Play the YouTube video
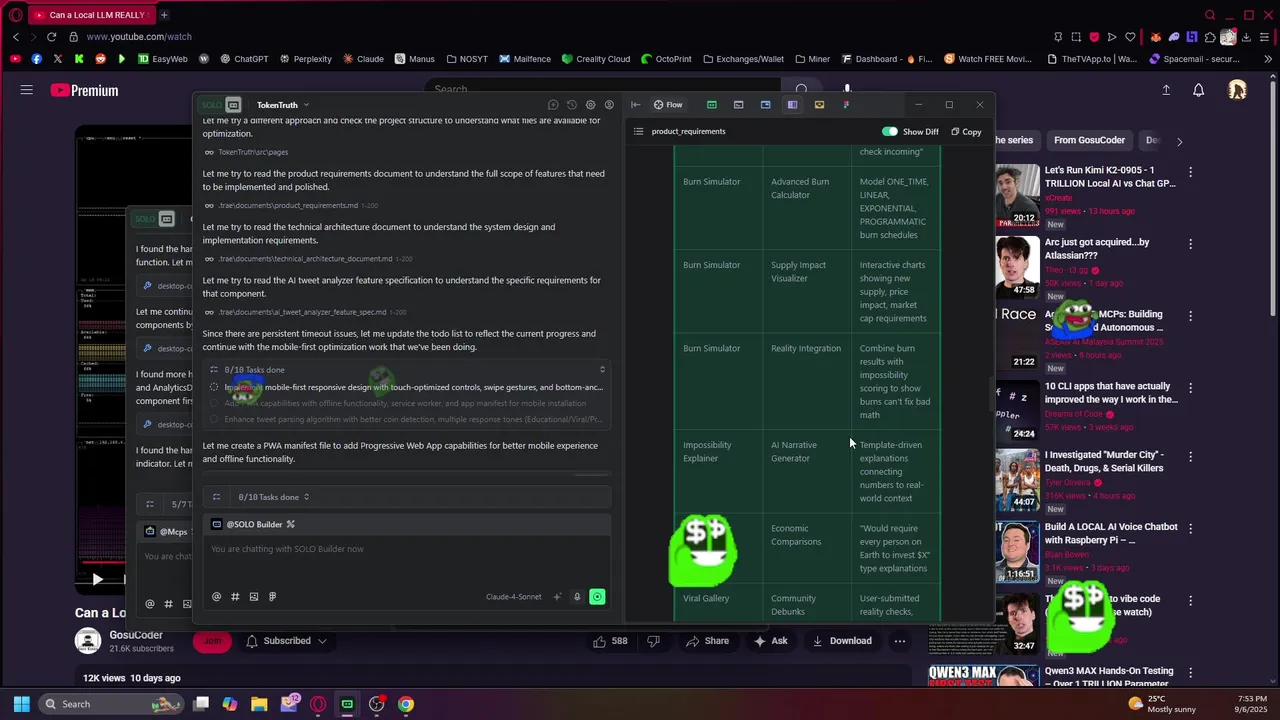This screenshot has height=720, width=1280. point(97,579)
